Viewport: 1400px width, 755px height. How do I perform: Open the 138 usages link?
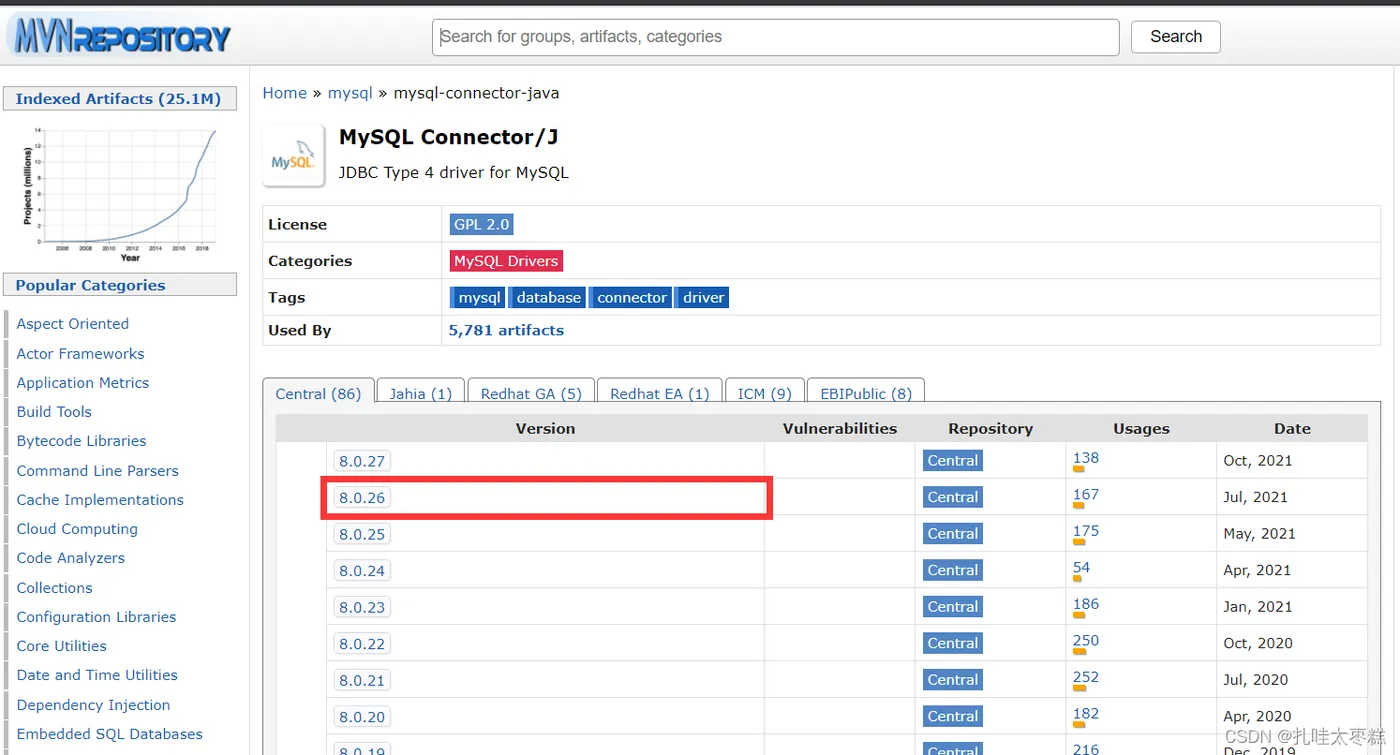point(1086,458)
